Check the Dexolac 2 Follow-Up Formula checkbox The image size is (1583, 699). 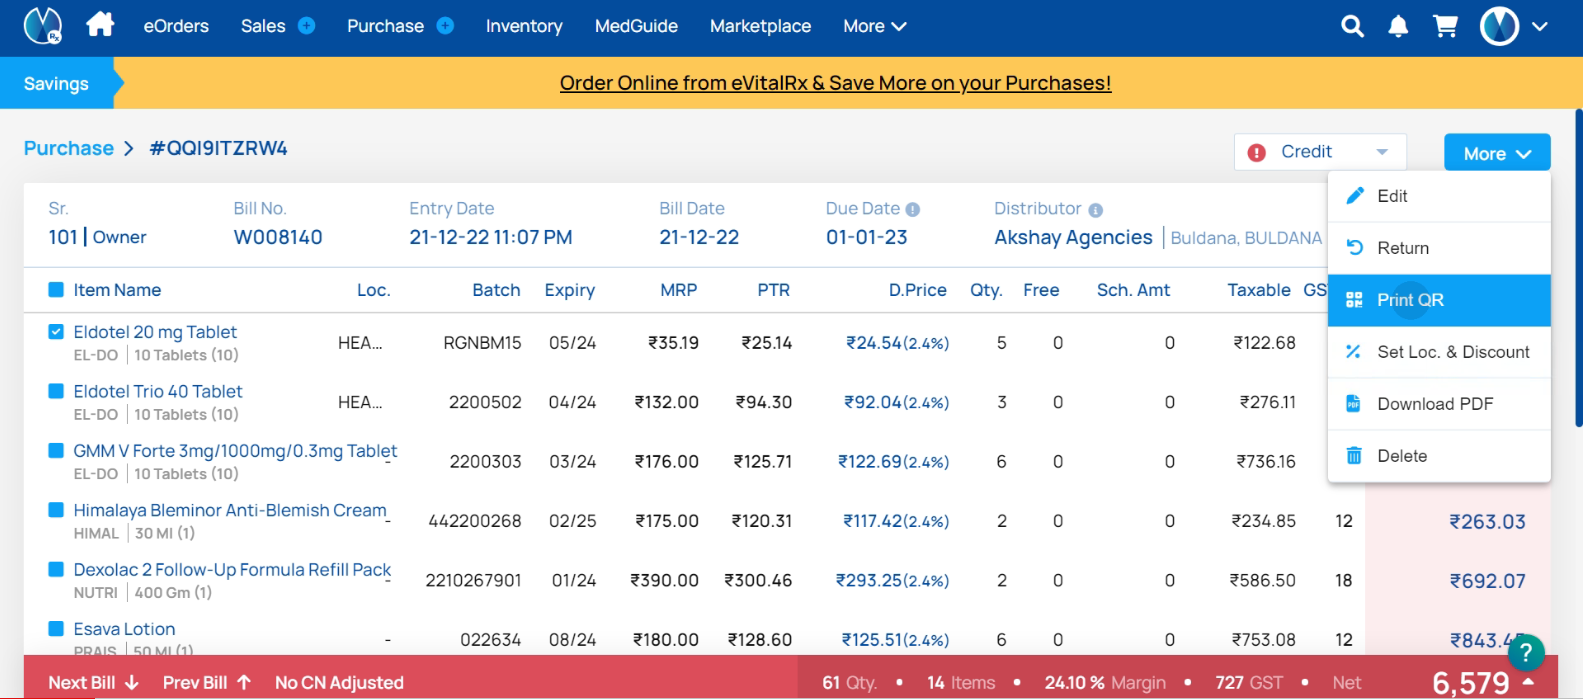coord(56,570)
